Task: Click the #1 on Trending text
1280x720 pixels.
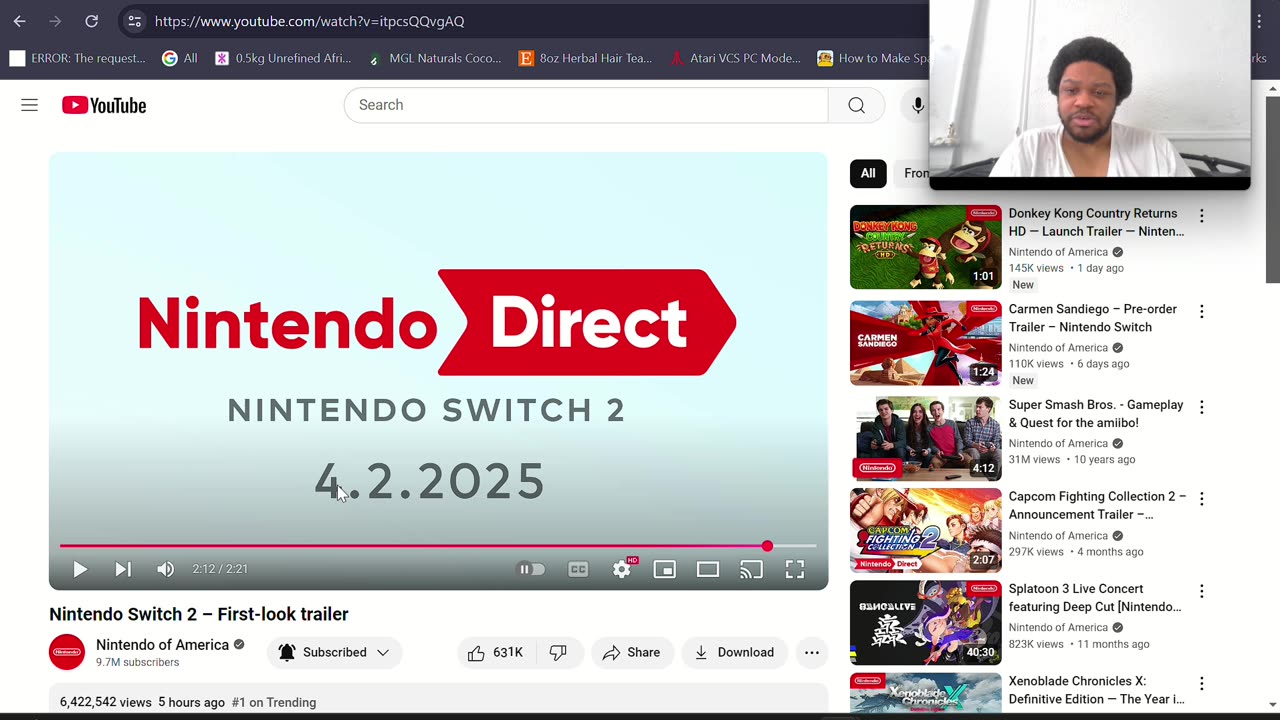Action: click(273, 702)
